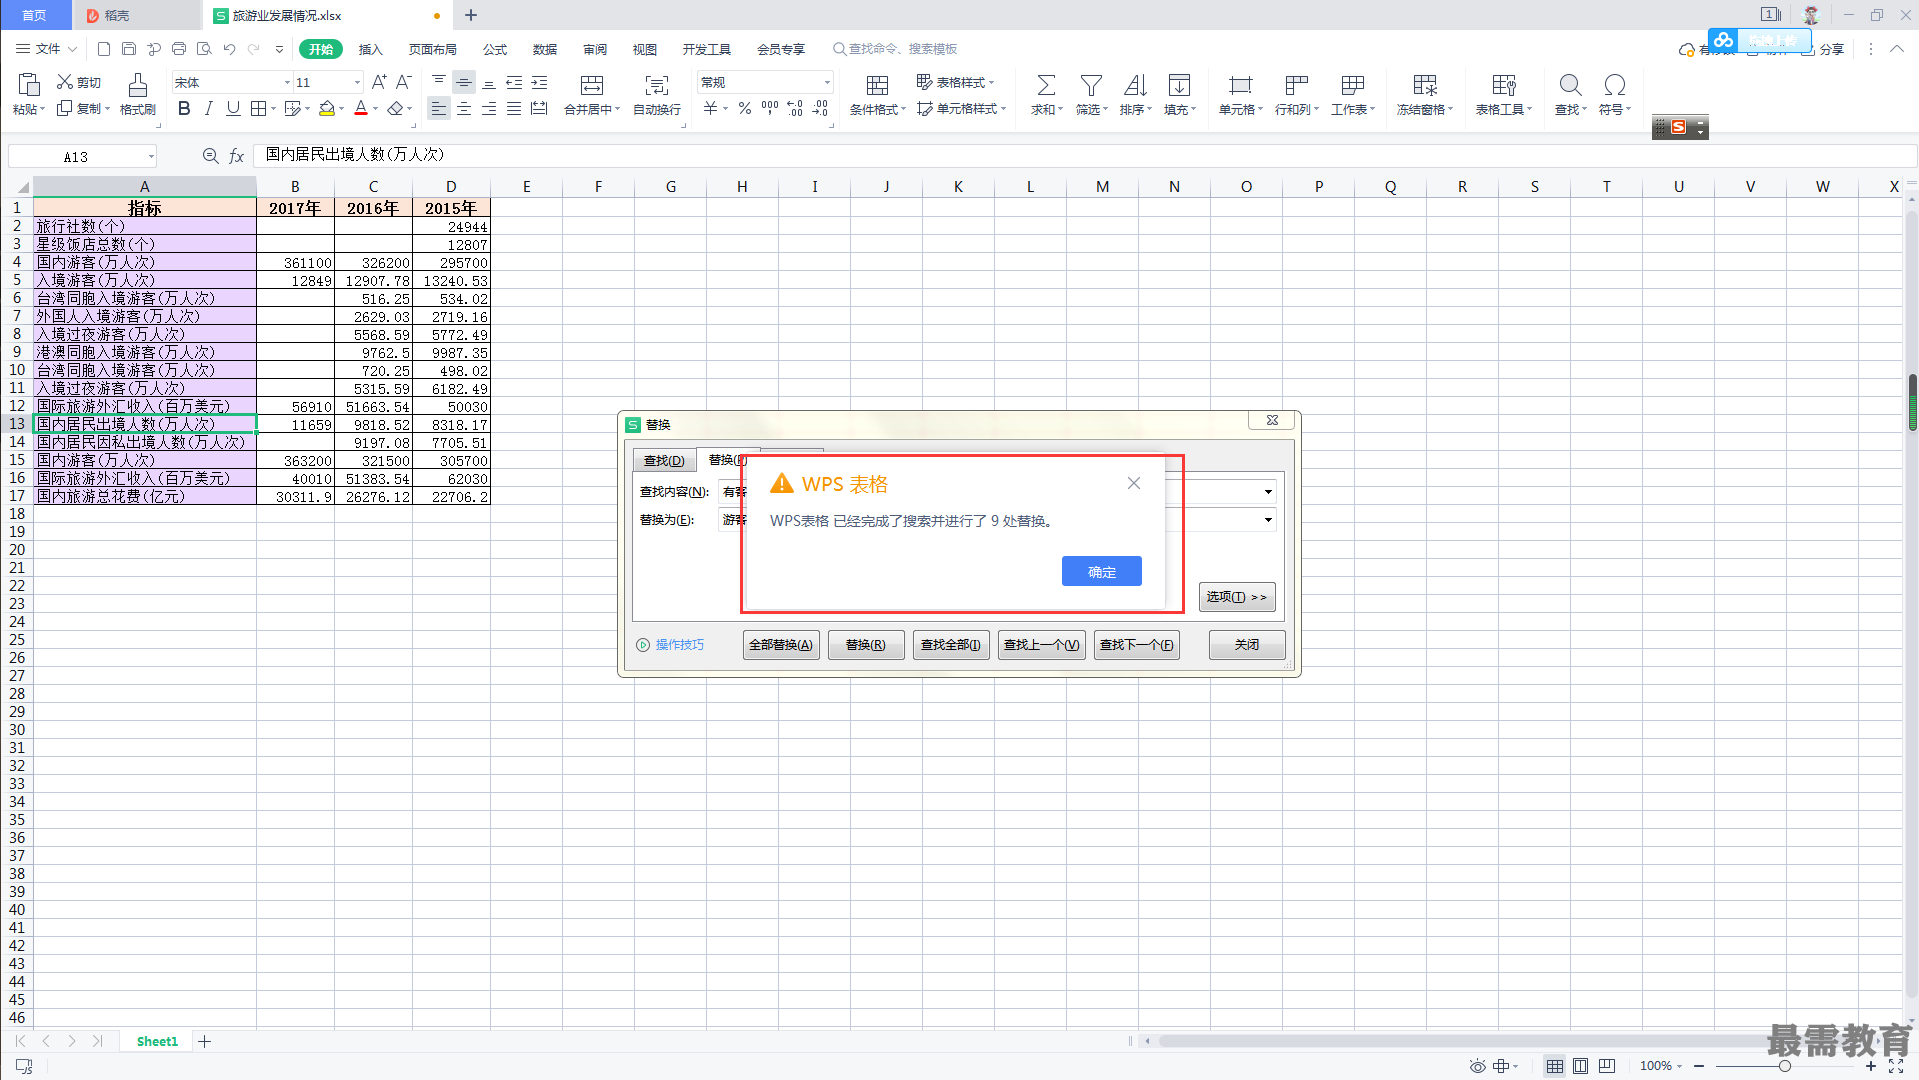The width and height of the screenshot is (1919, 1080).
Task: Select the Sheet1 sheet tab
Action: coord(157,1041)
